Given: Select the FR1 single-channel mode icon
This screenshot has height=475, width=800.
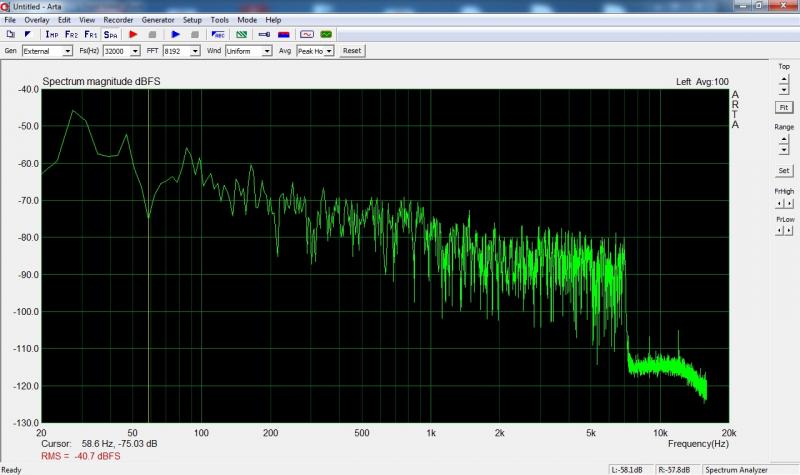Looking at the screenshot, I should (90, 34).
